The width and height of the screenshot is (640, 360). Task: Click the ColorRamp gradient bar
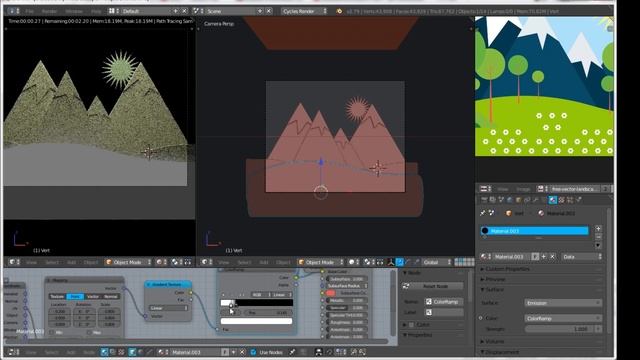pyautogui.click(x=257, y=303)
